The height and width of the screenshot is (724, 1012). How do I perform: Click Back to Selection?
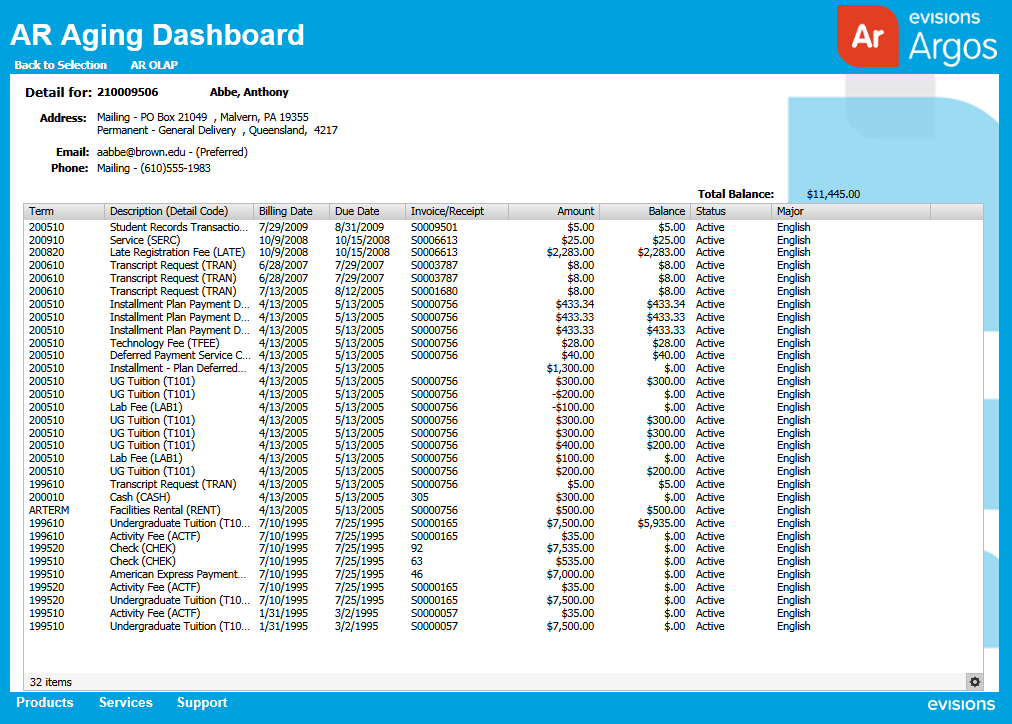coord(60,65)
